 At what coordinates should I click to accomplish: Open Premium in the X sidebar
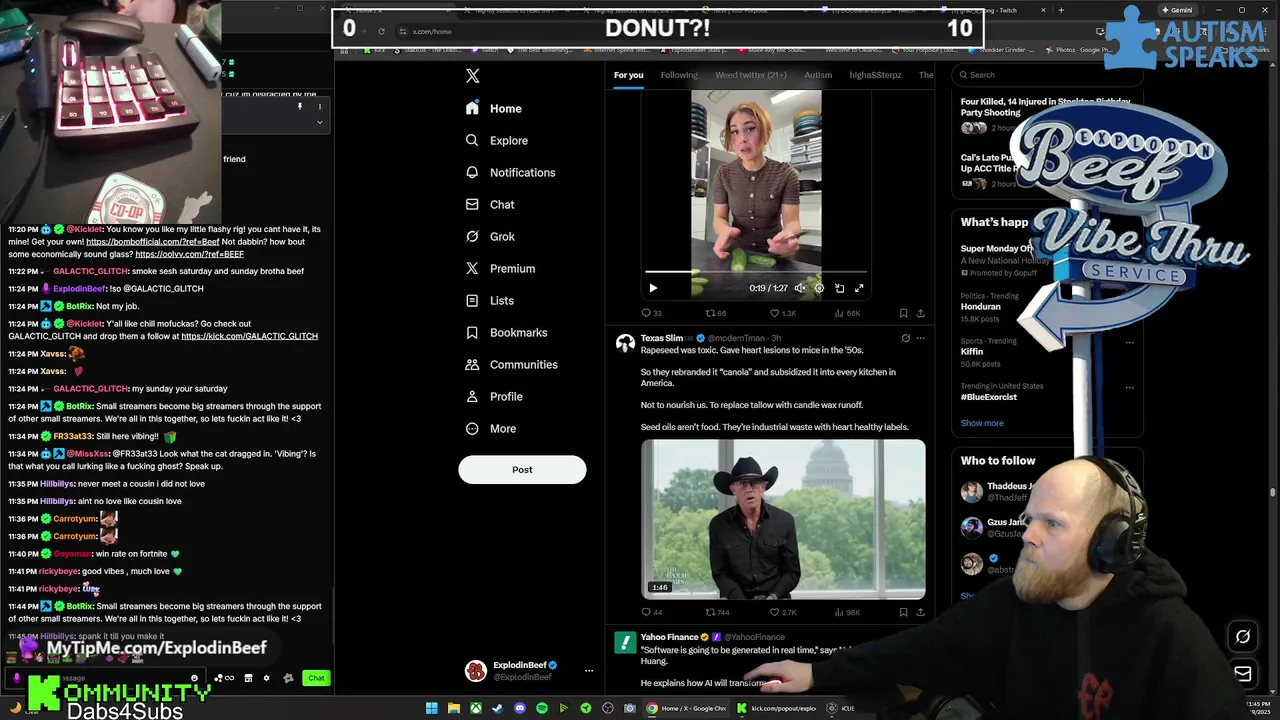[x=500, y=268]
